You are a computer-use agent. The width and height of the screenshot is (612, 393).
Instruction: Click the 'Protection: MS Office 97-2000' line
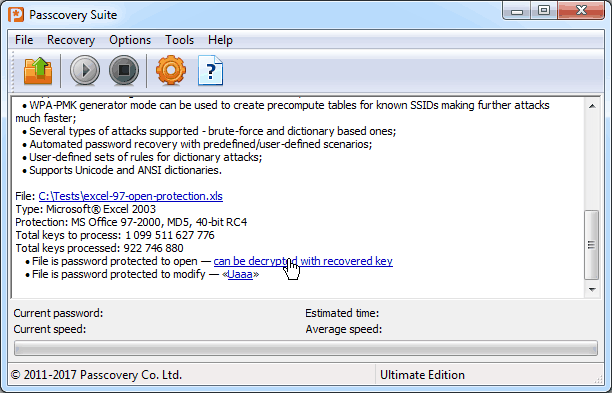pos(131,222)
